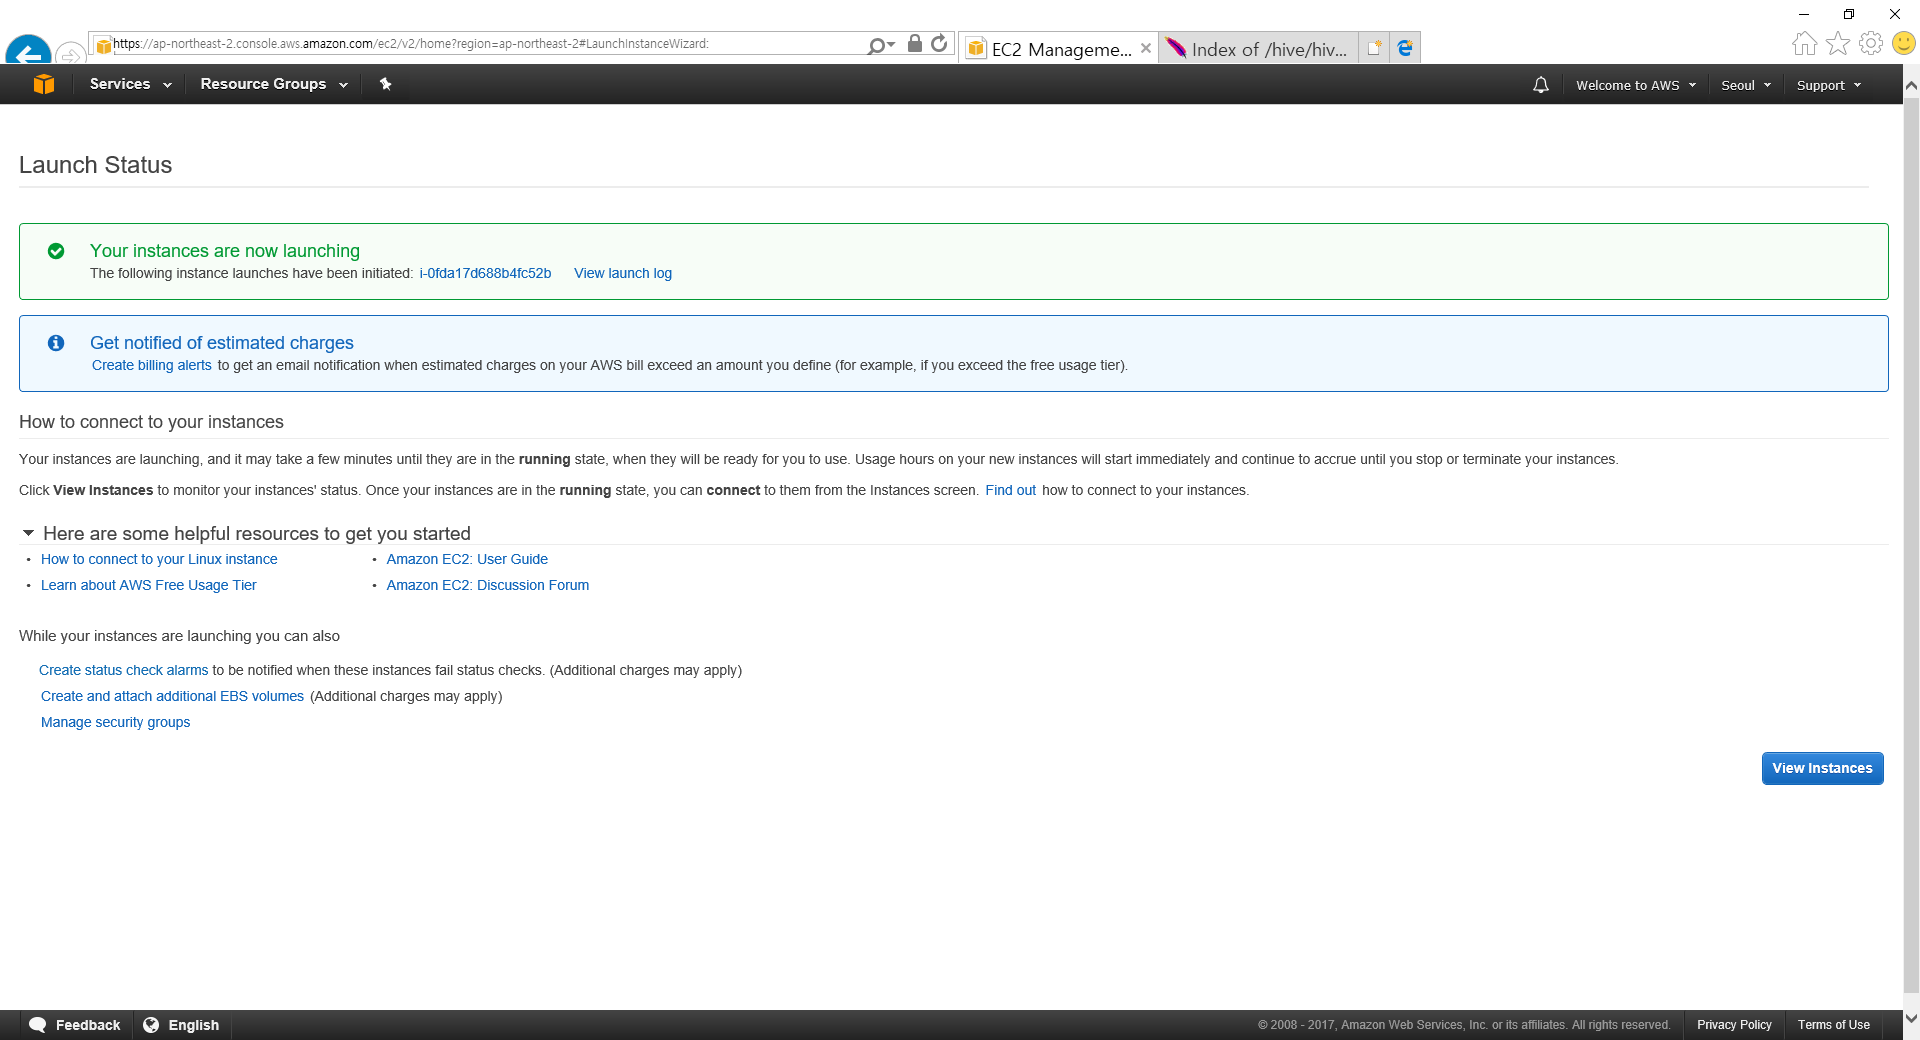Click the AWS cube logo home icon

(x=43, y=84)
